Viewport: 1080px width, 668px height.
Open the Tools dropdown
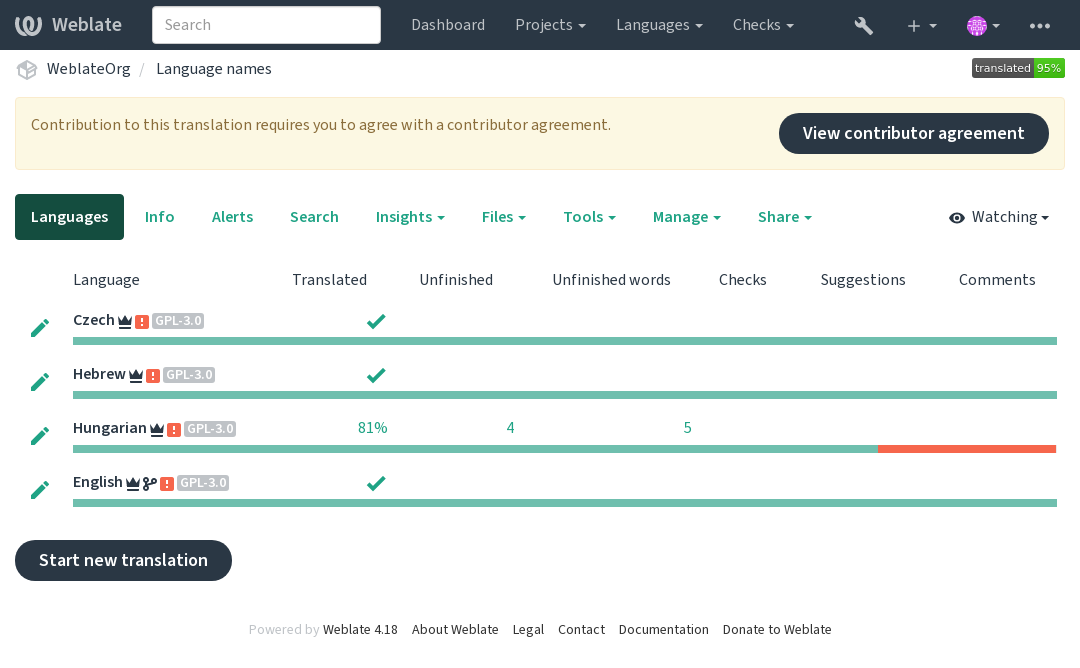click(x=590, y=217)
